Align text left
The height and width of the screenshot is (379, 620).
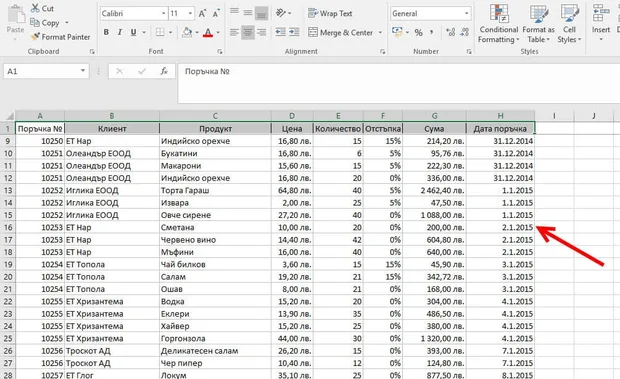(234, 32)
